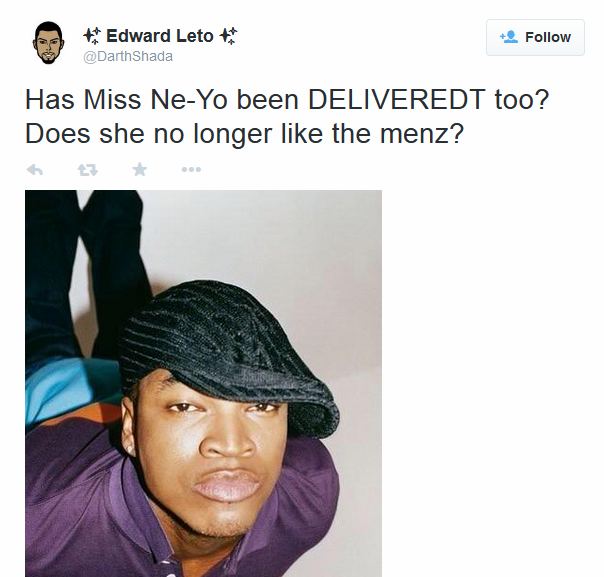Click the dark jeans in the photo corner
The width and height of the screenshot is (604, 577).
pos(85,270)
